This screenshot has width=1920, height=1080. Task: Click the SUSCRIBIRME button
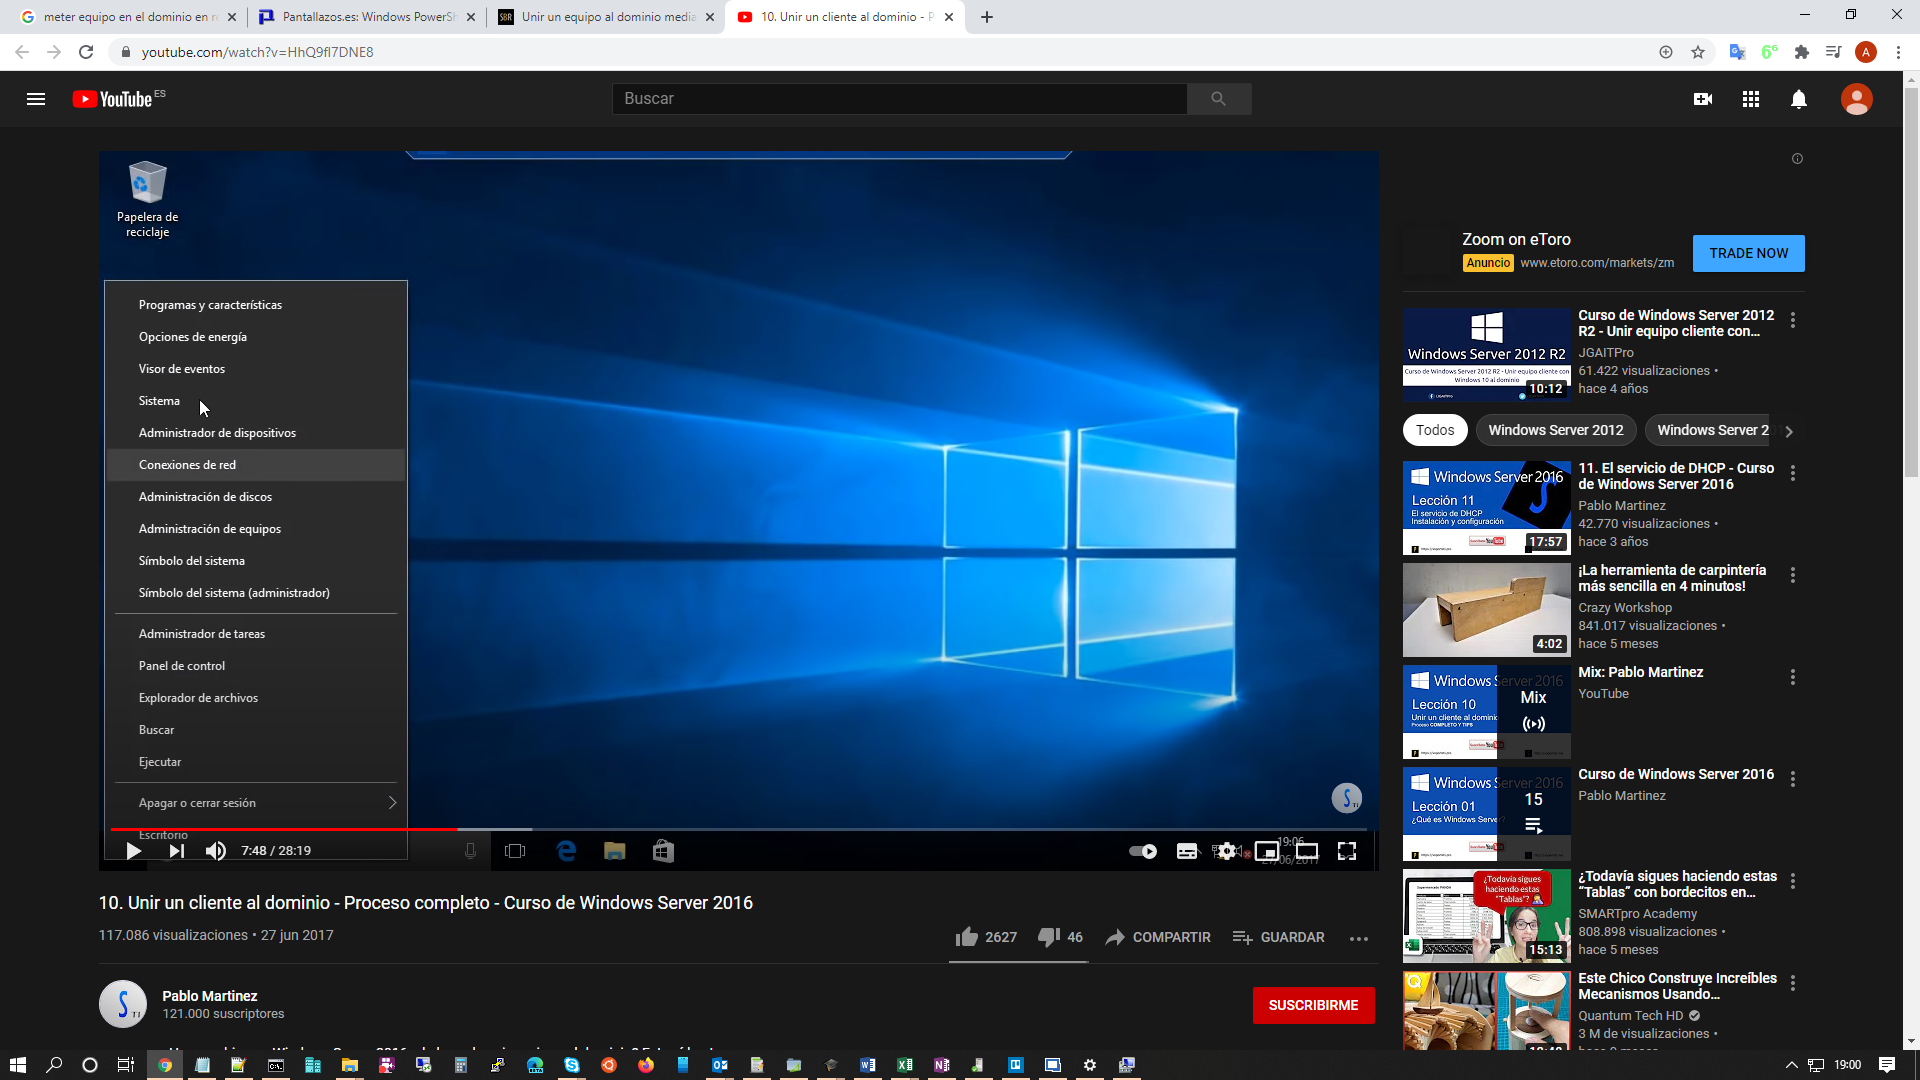coord(1314,1005)
